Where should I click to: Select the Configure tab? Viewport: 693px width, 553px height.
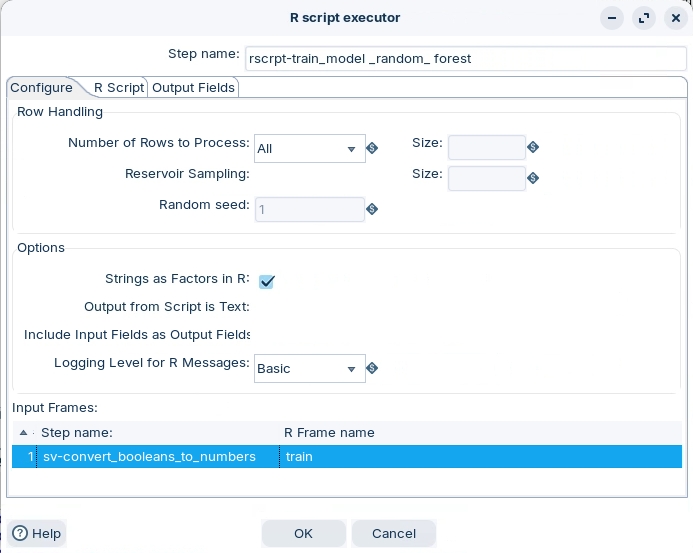pos(41,88)
